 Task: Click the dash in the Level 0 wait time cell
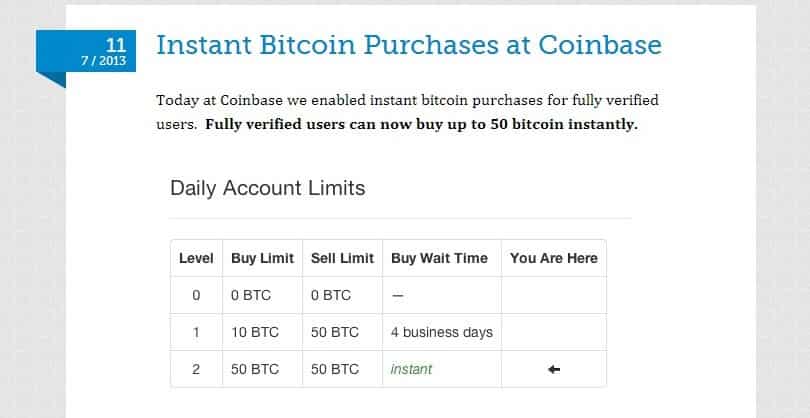pos(397,296)
